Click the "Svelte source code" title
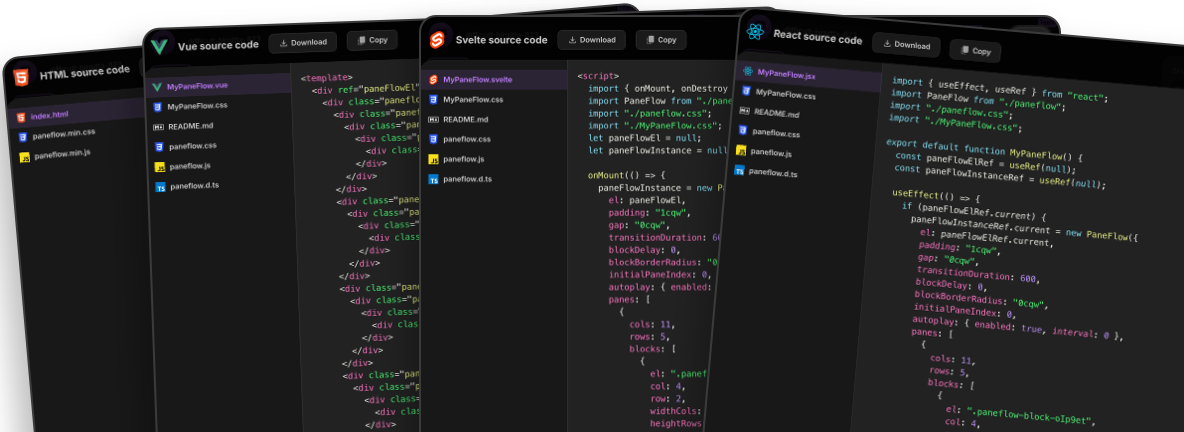 [x=501, y=40]
